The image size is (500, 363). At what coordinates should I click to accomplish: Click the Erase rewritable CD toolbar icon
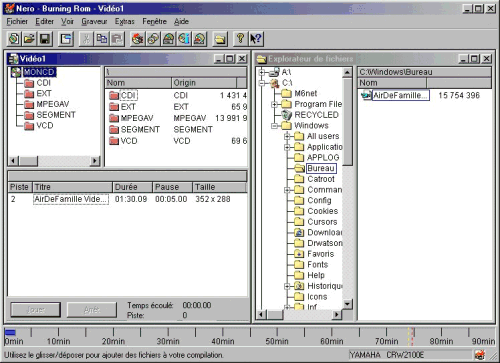point(200,39)
